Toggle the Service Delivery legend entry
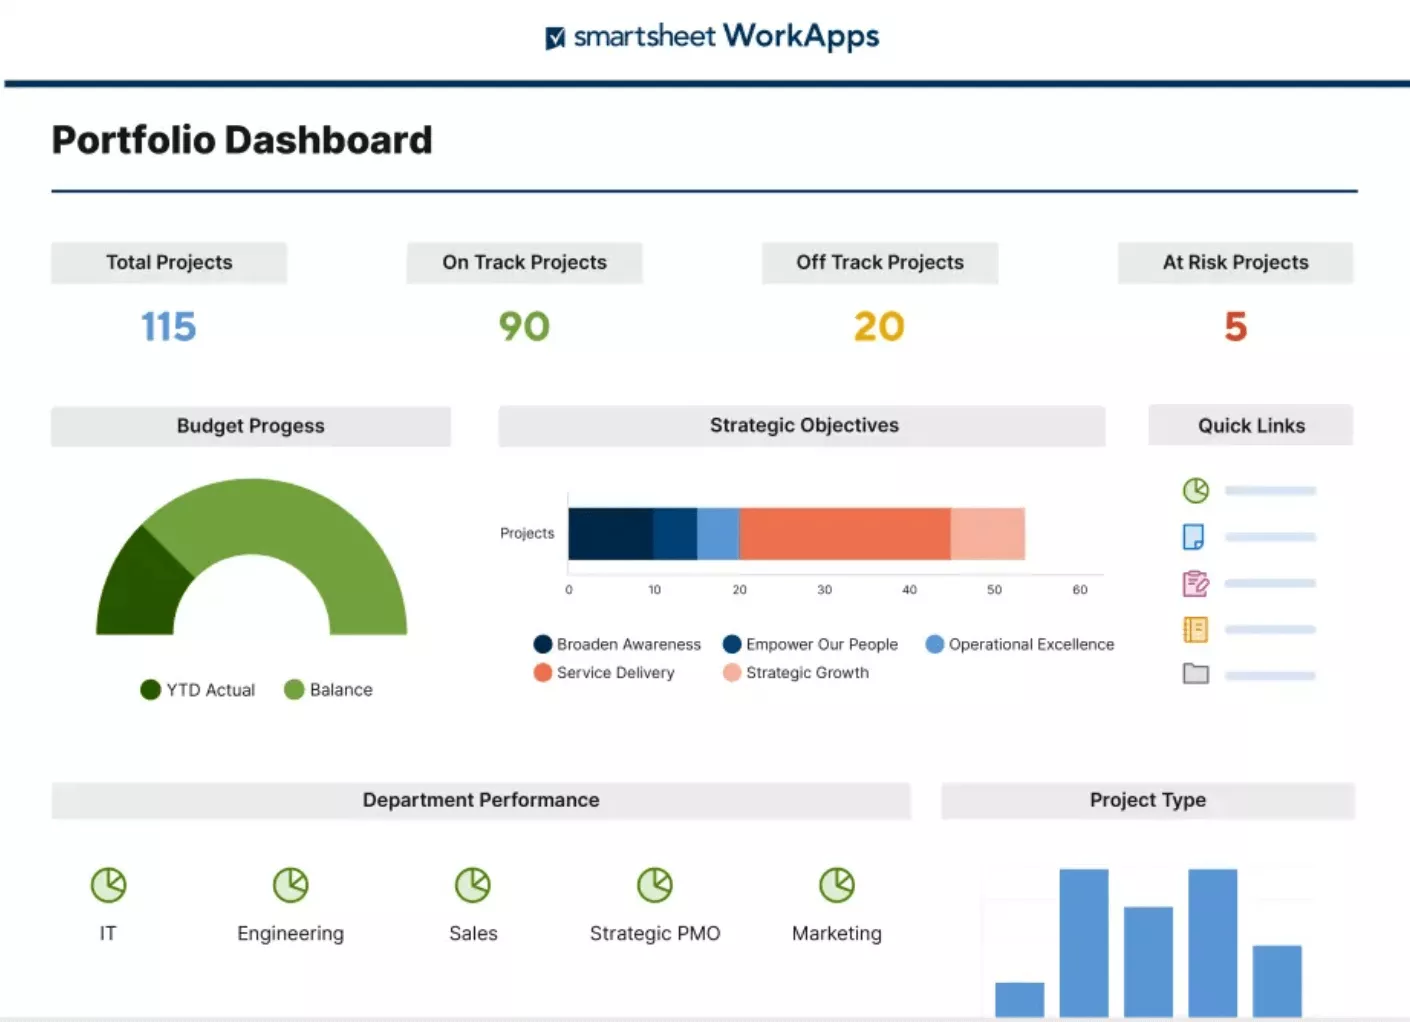Screen dimensions: 1410x1022 point(604,673)
